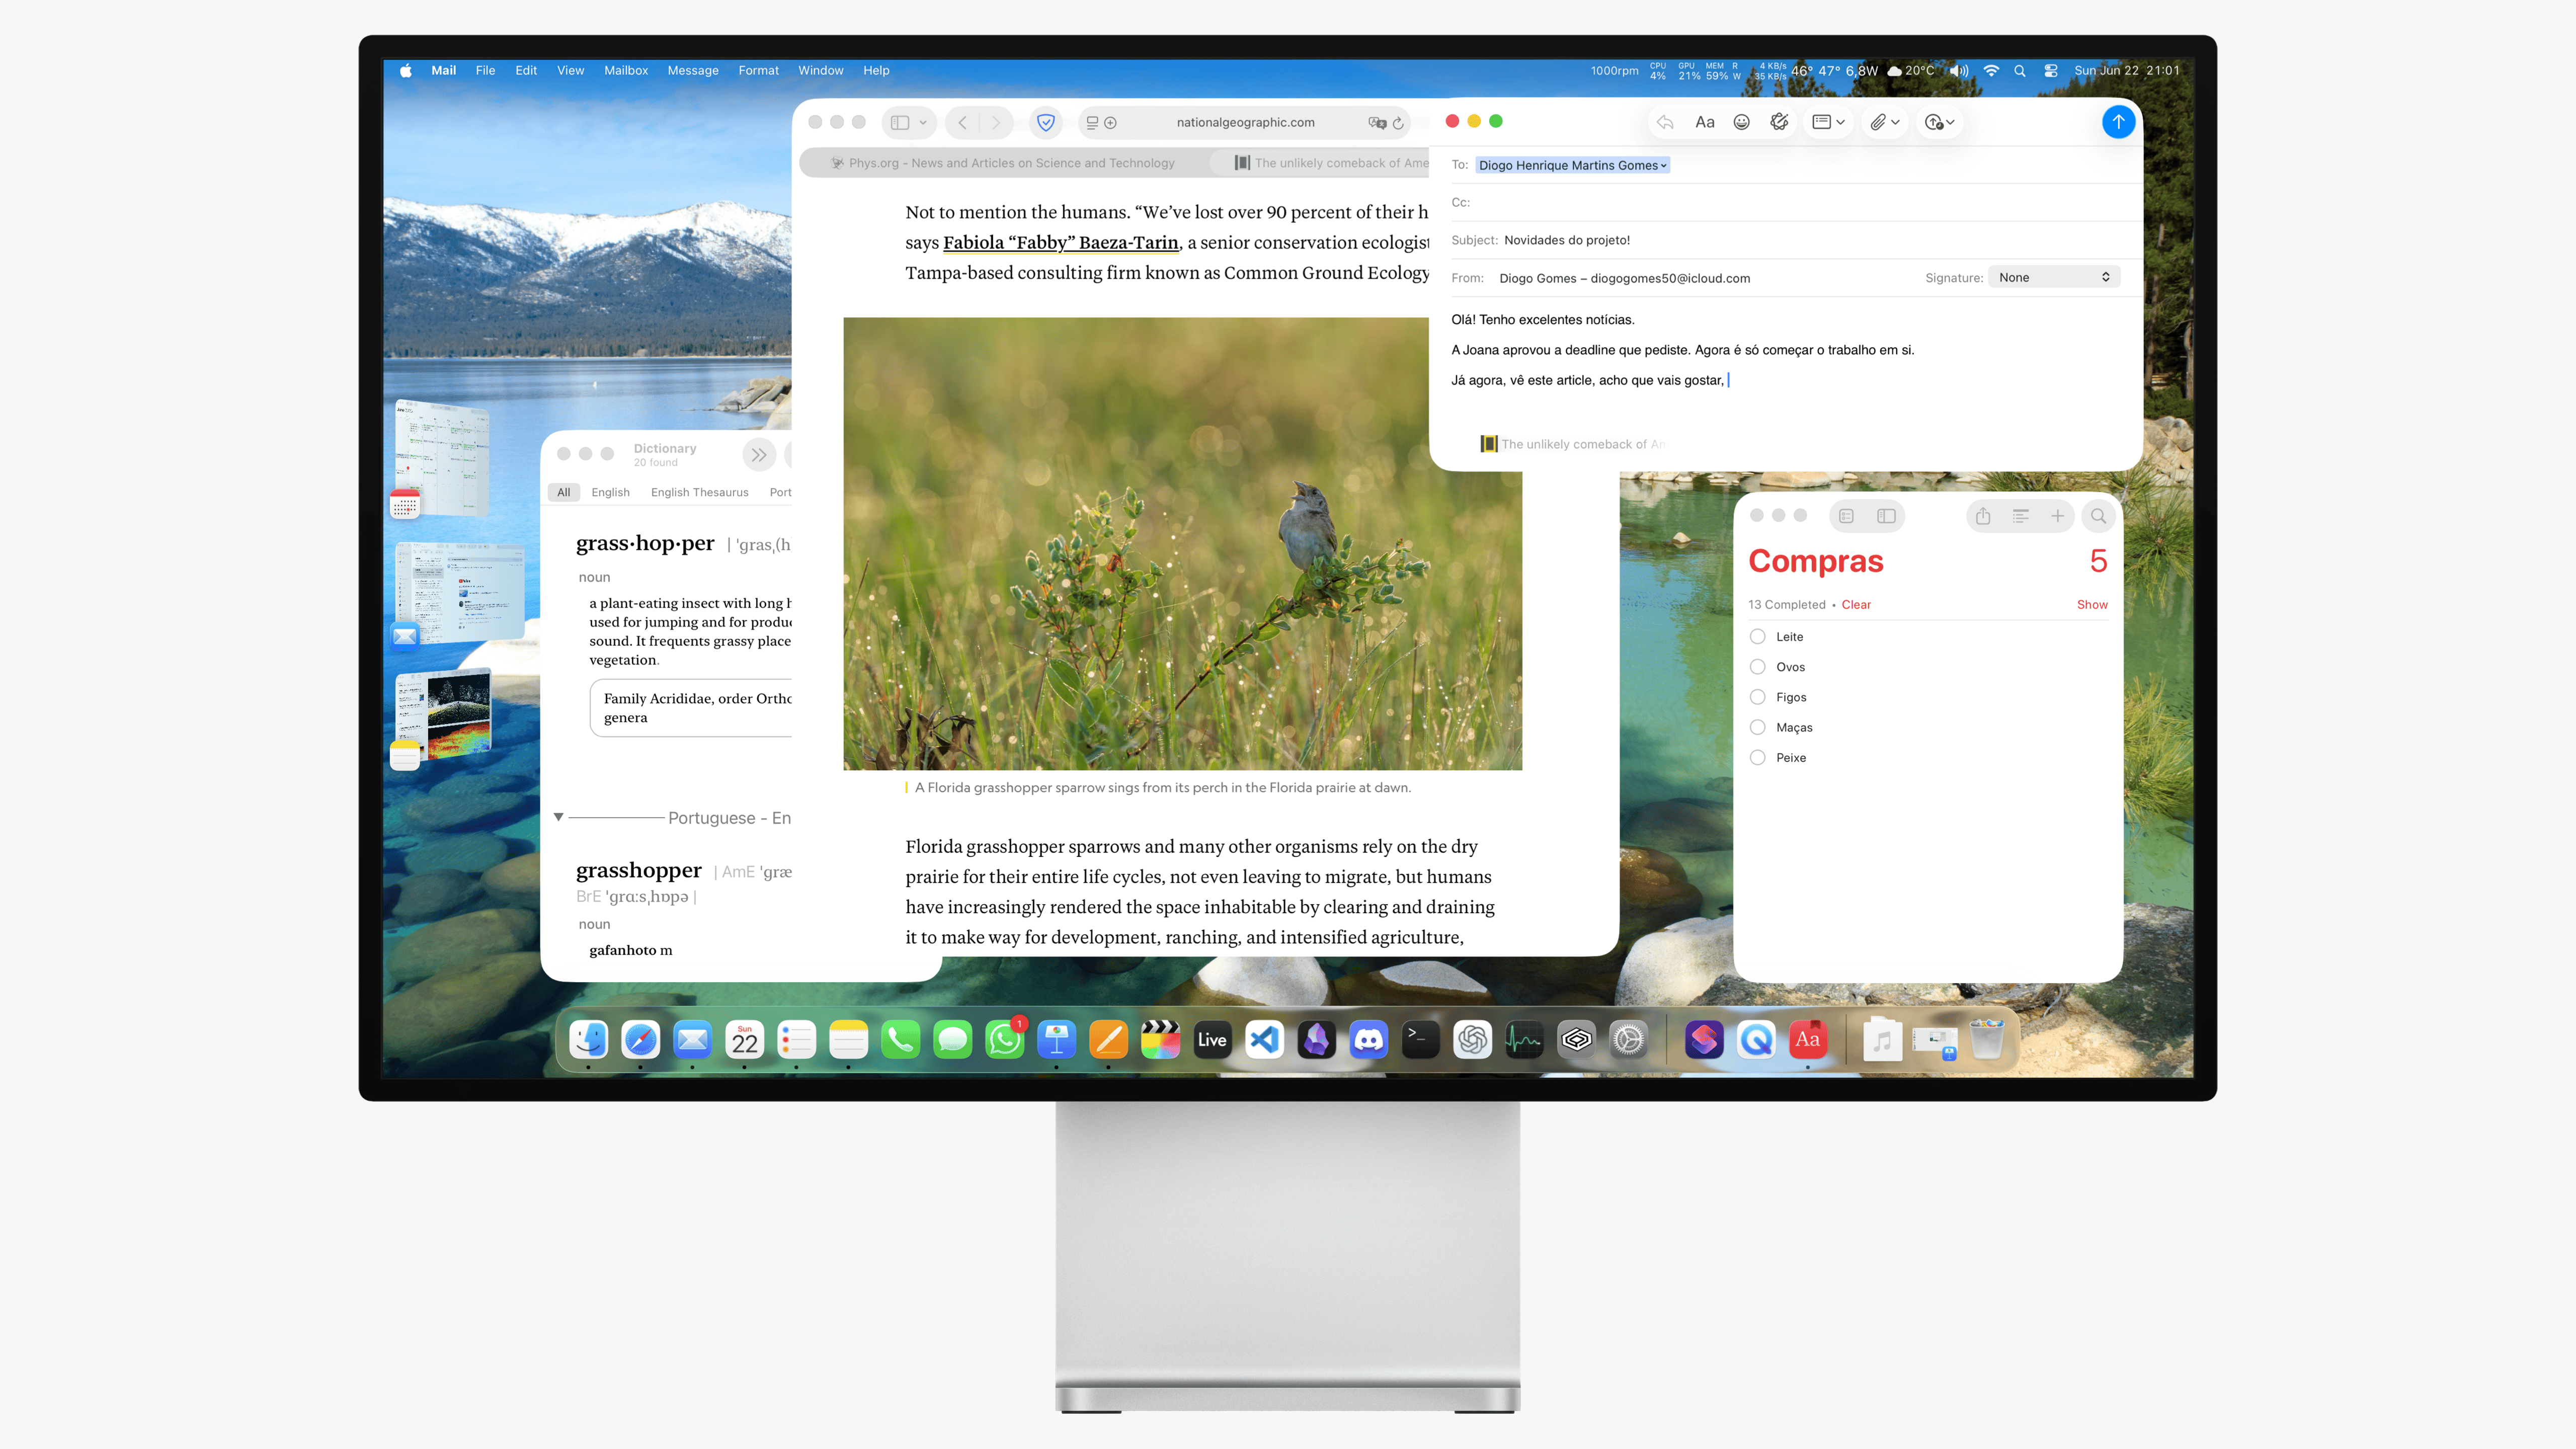This screenshot has height=1449, width=2576.
Task: Open the emoji picker in Mail toolbar
Action: coord(1741,122)
